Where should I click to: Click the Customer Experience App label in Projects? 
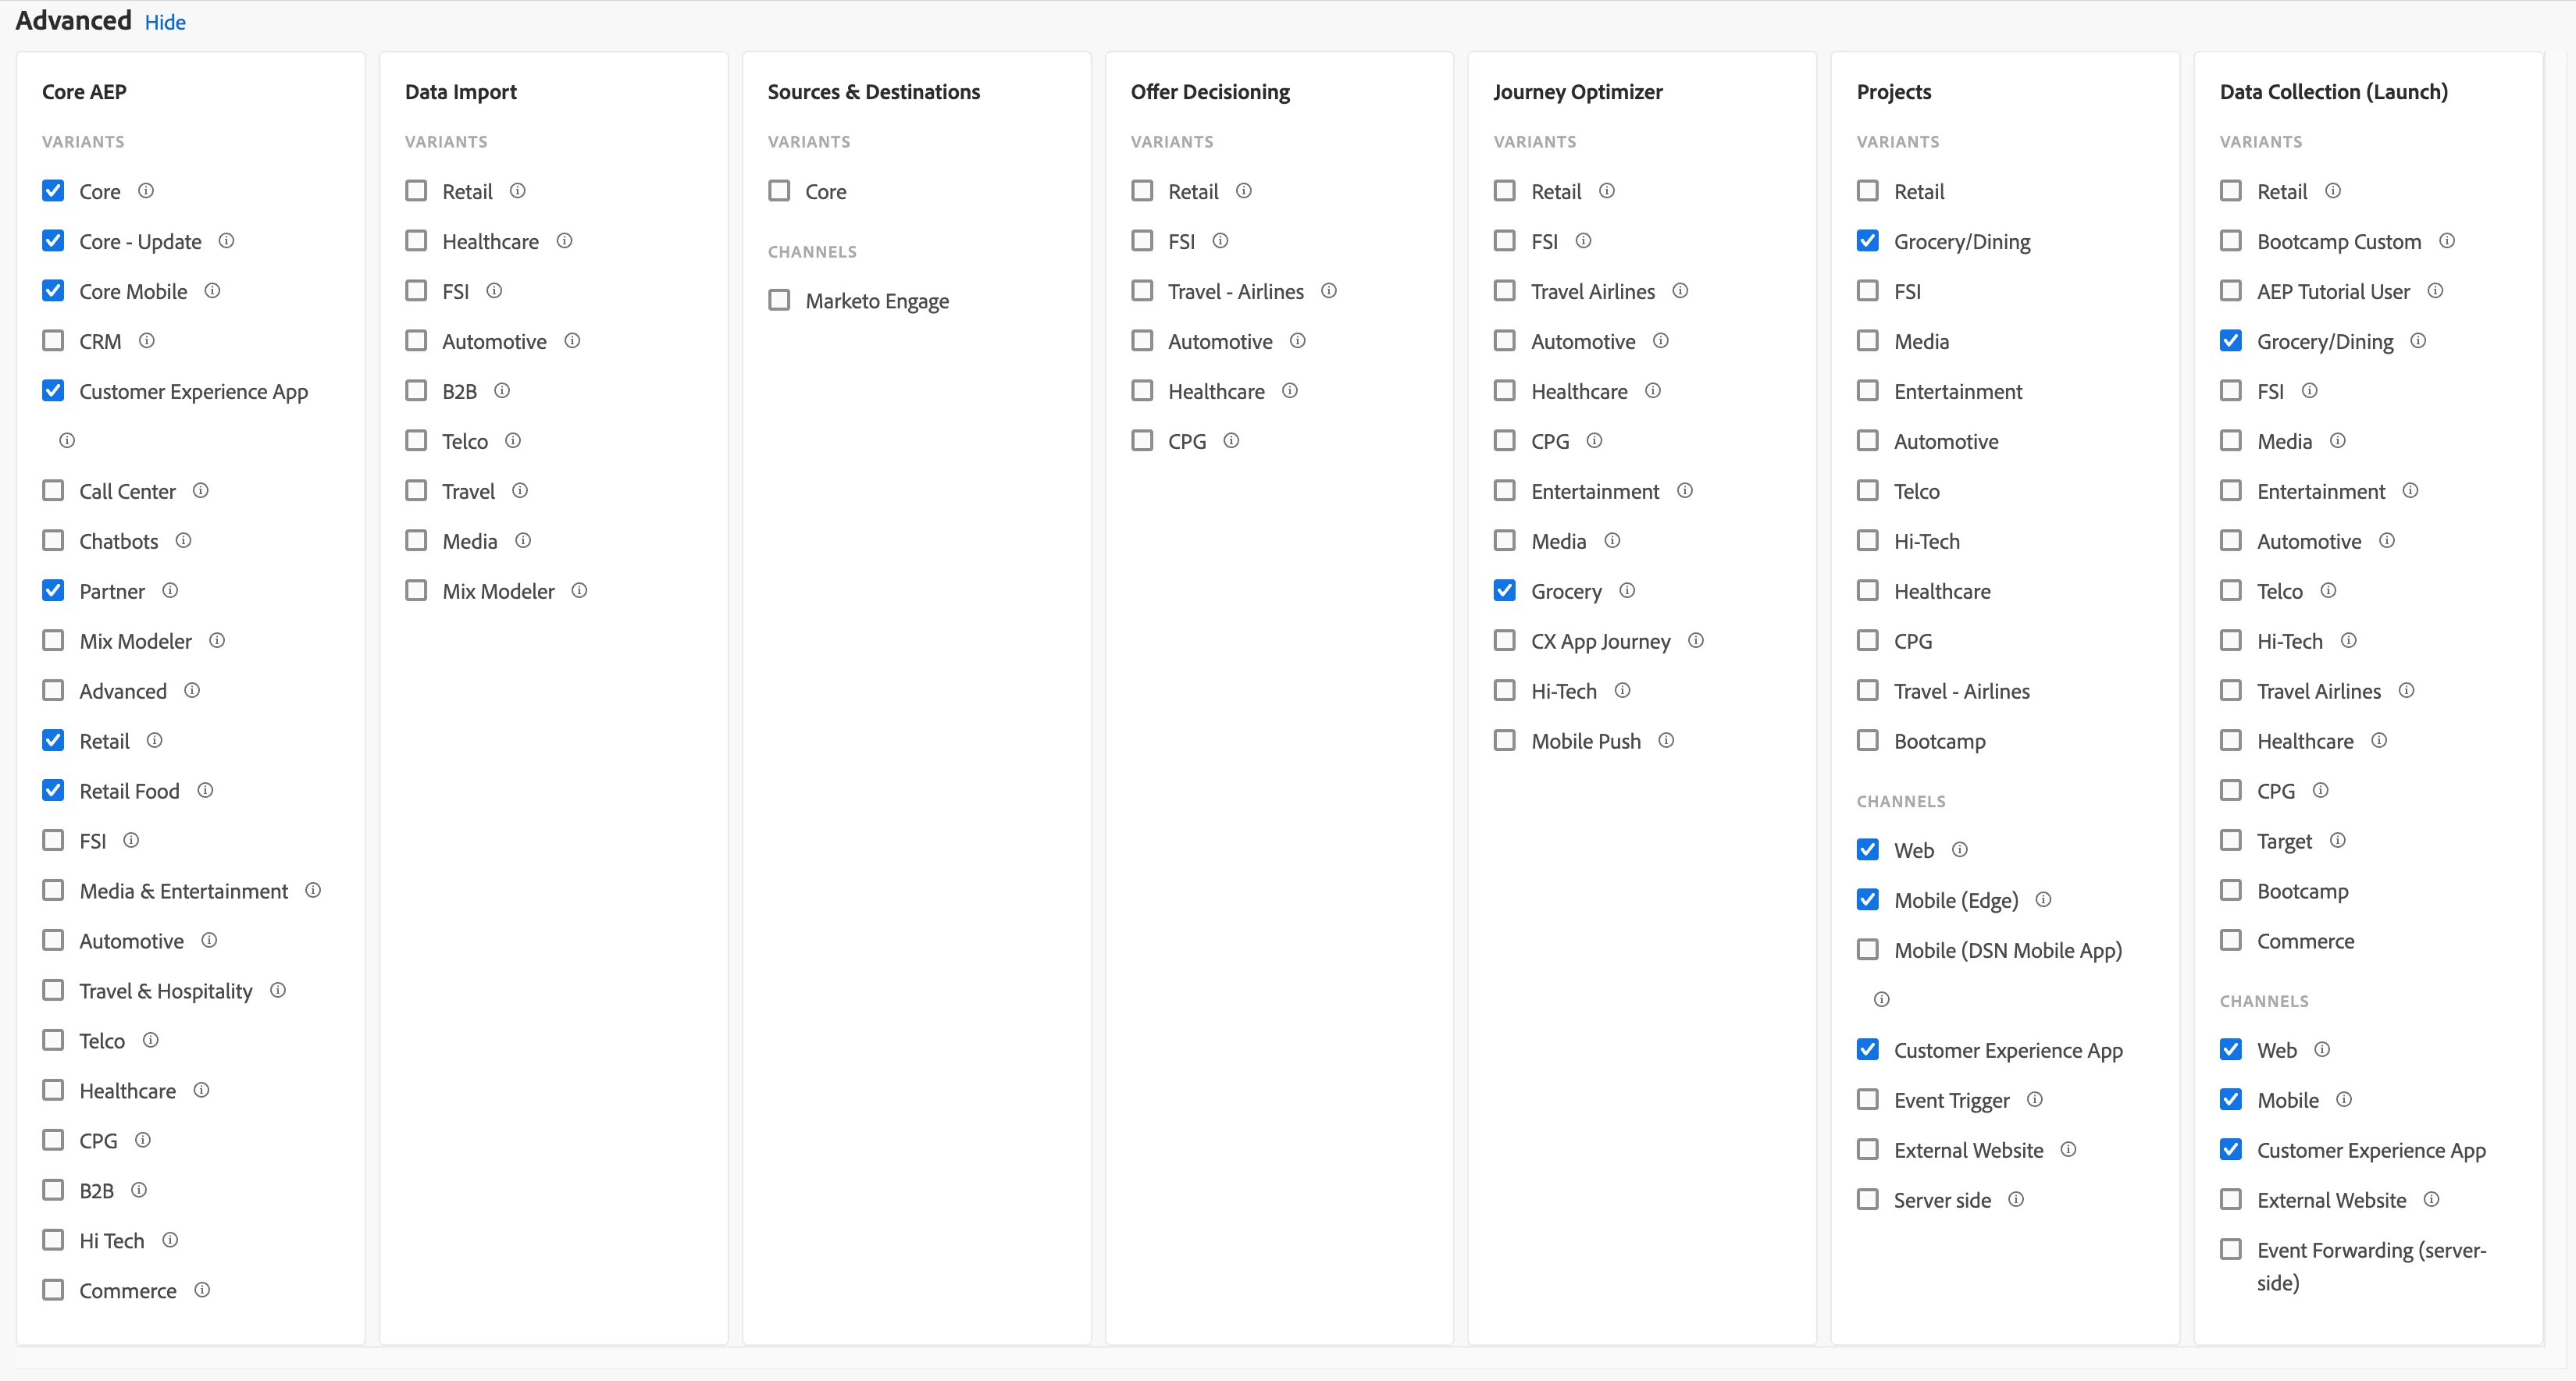tap(2008, 1051)
